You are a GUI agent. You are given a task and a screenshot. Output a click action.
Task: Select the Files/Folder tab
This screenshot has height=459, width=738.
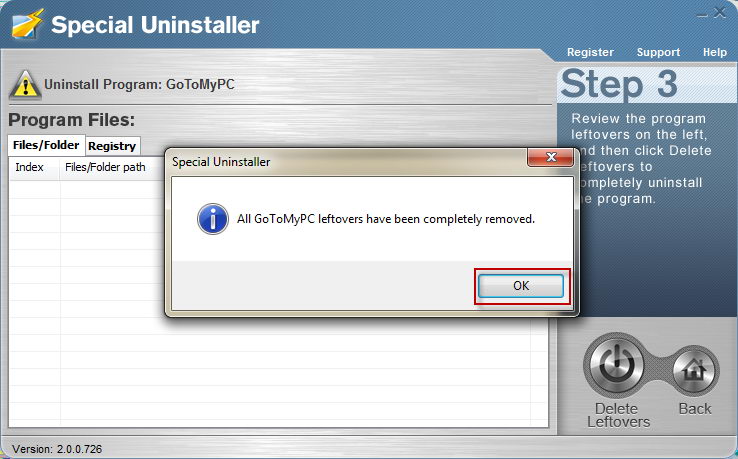46,145
